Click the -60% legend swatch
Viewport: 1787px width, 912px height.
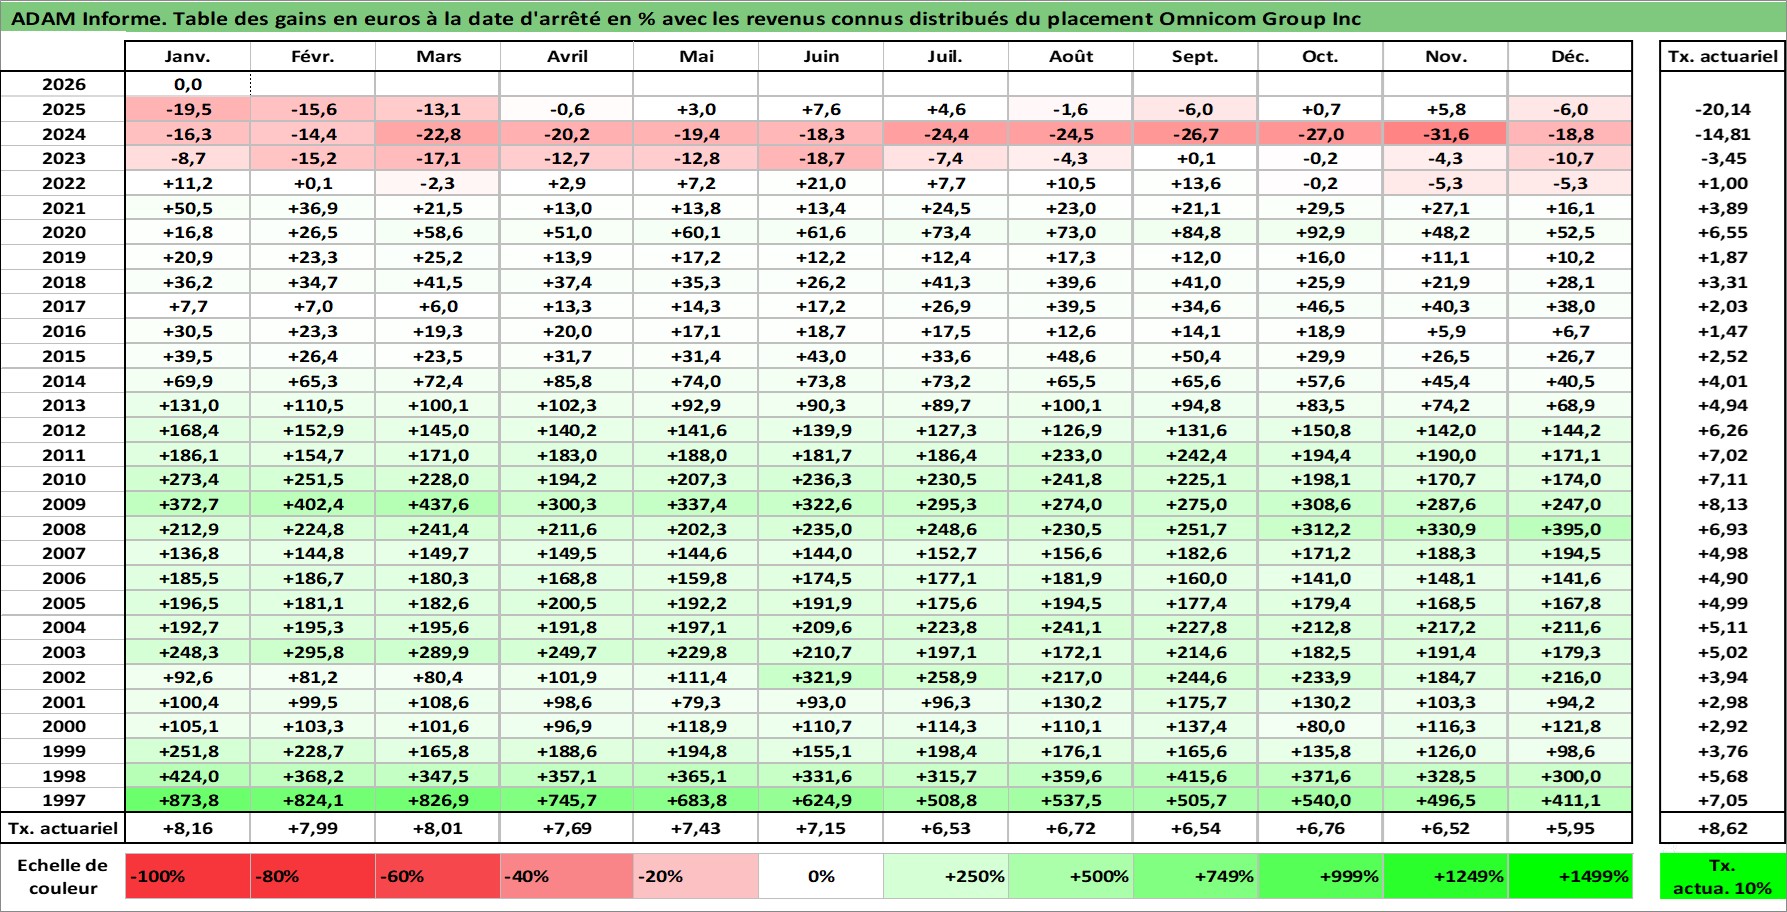tap(438, 876)
